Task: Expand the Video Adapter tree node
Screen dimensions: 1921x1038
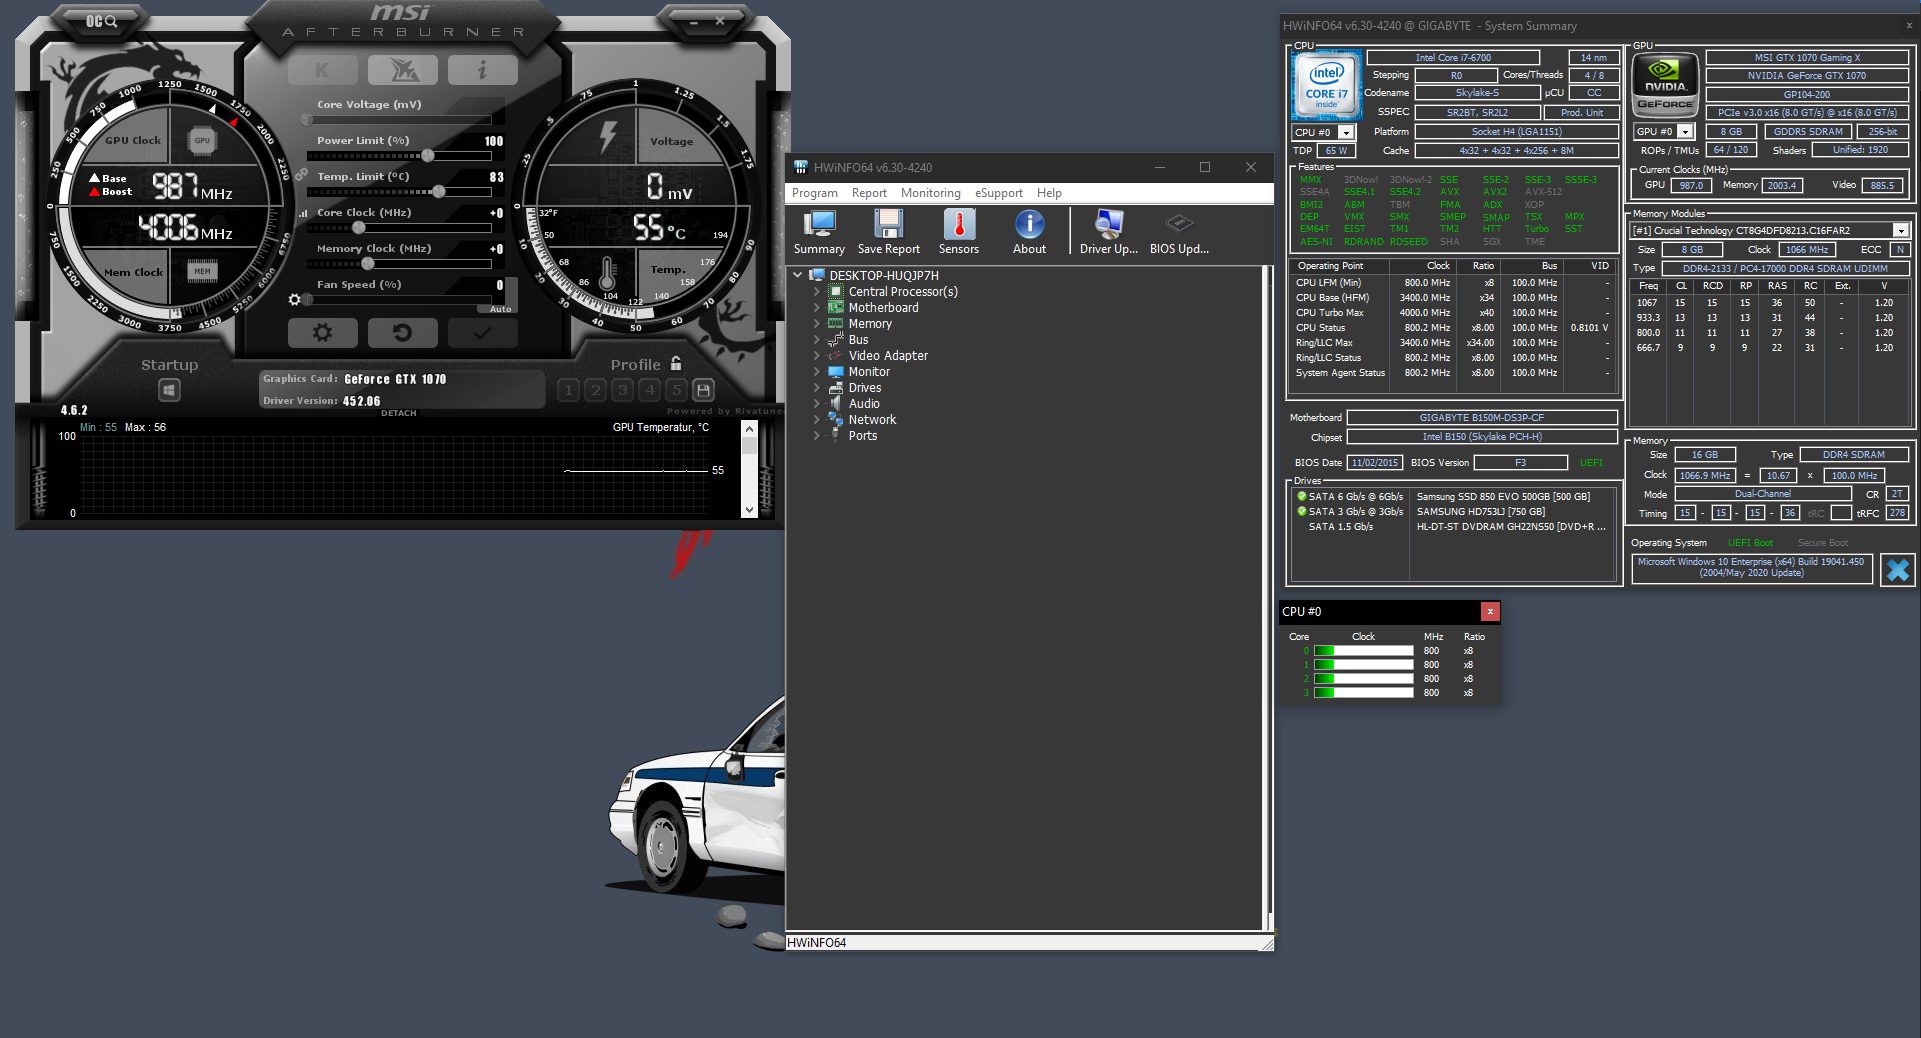Action: point(817,356)
